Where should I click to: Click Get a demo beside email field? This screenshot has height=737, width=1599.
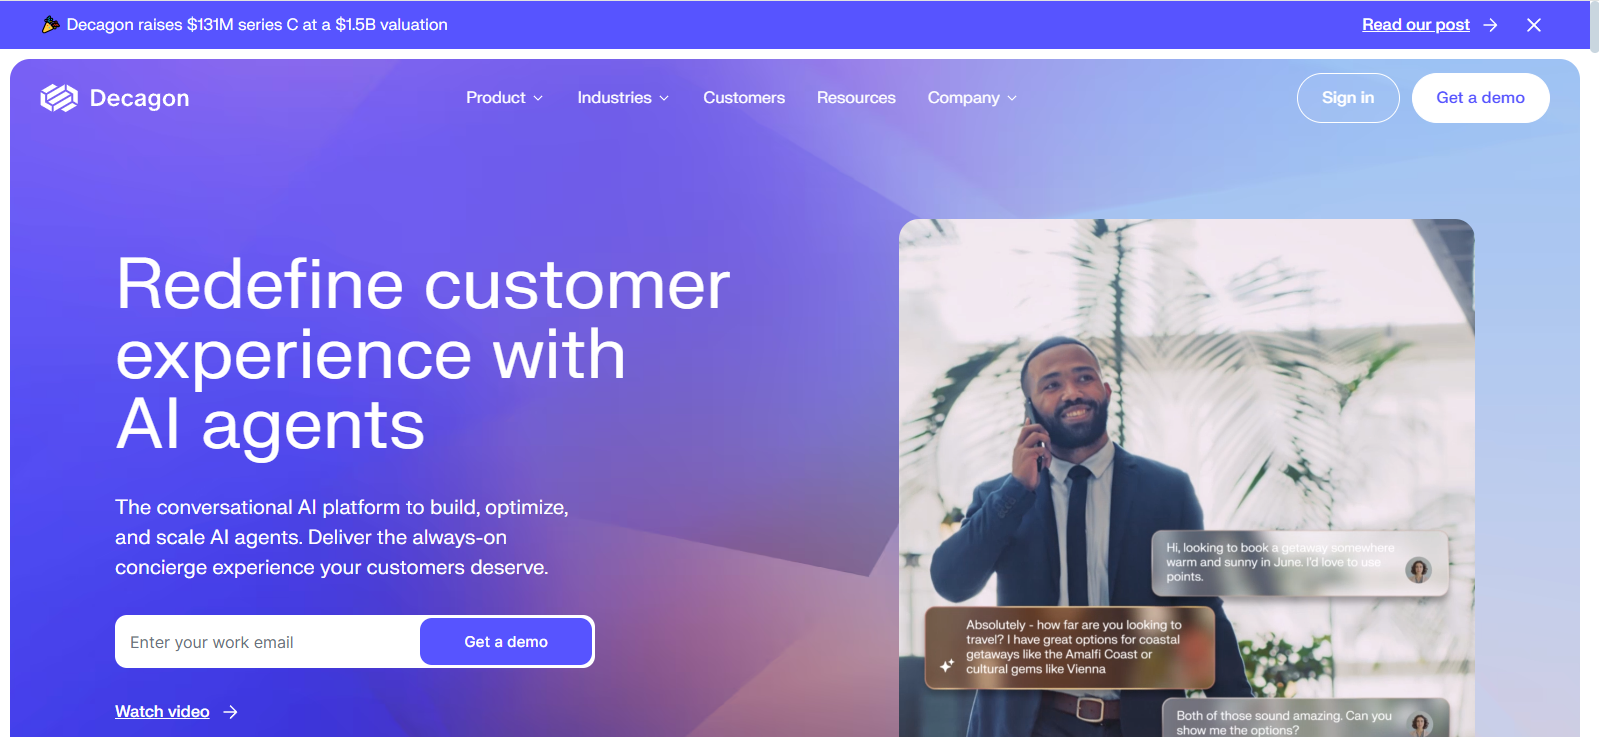pos(506,642)
